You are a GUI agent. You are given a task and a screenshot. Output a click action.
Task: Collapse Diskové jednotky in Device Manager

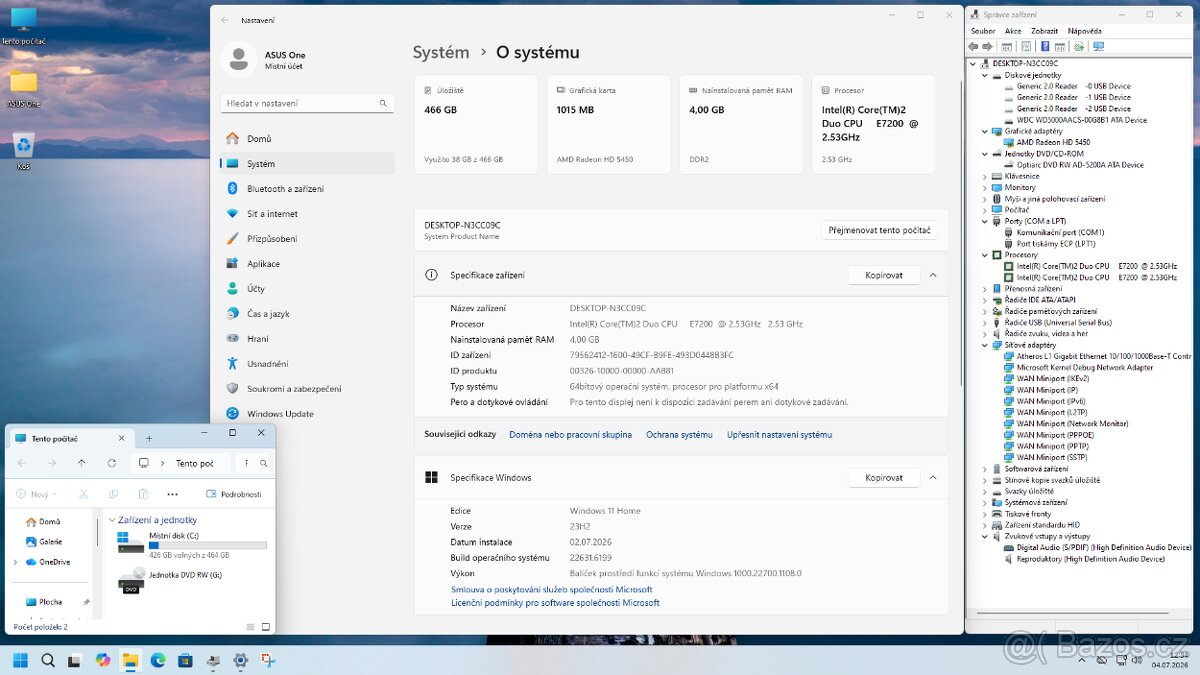(984, 75)
